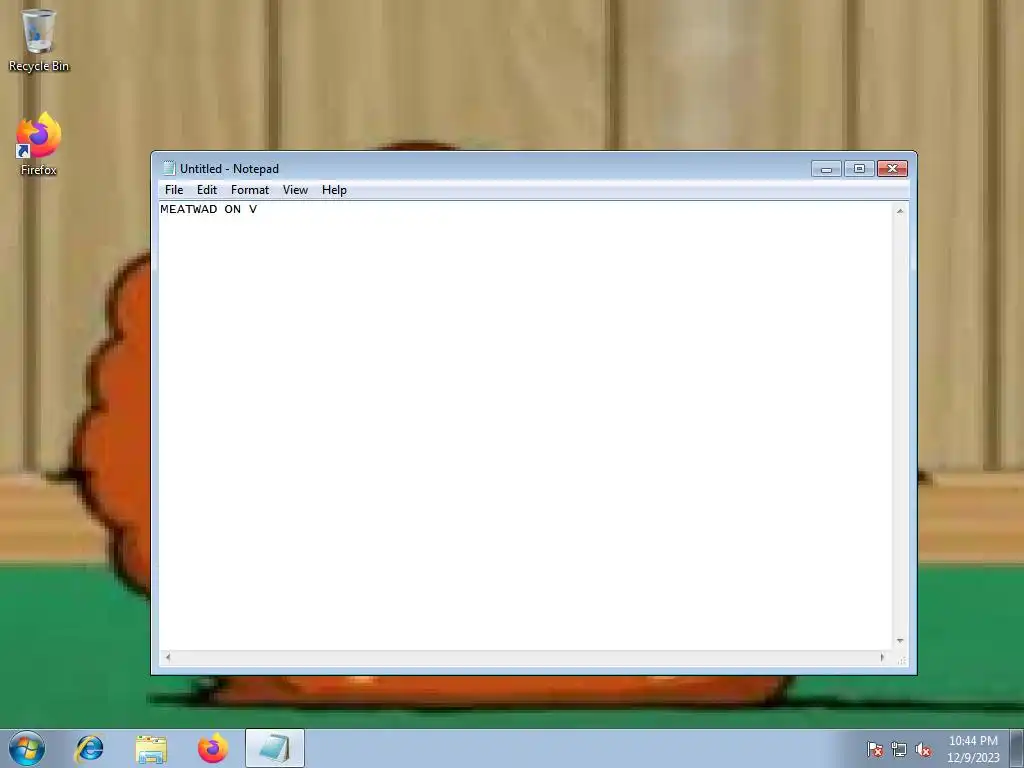Open the Action Center flag tray icon
This screenshot has width=1024, height=768.
874,750
